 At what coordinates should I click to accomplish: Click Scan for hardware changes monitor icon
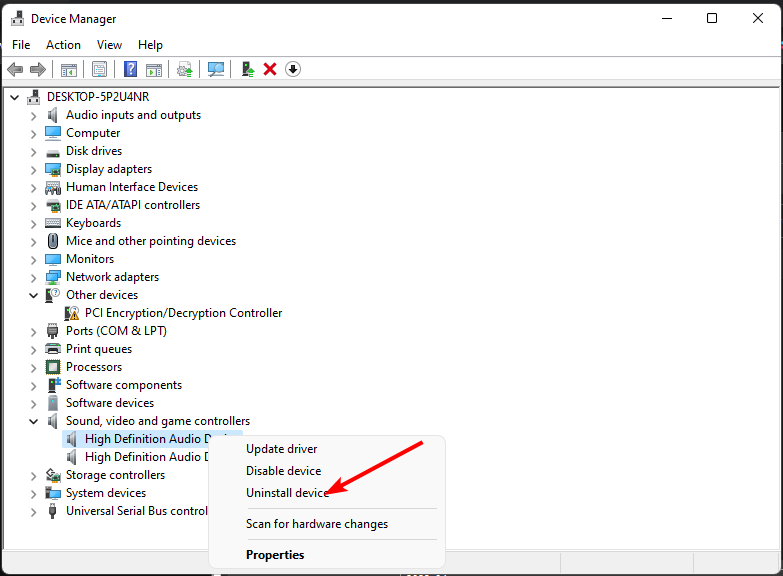(x=216, y=69)
